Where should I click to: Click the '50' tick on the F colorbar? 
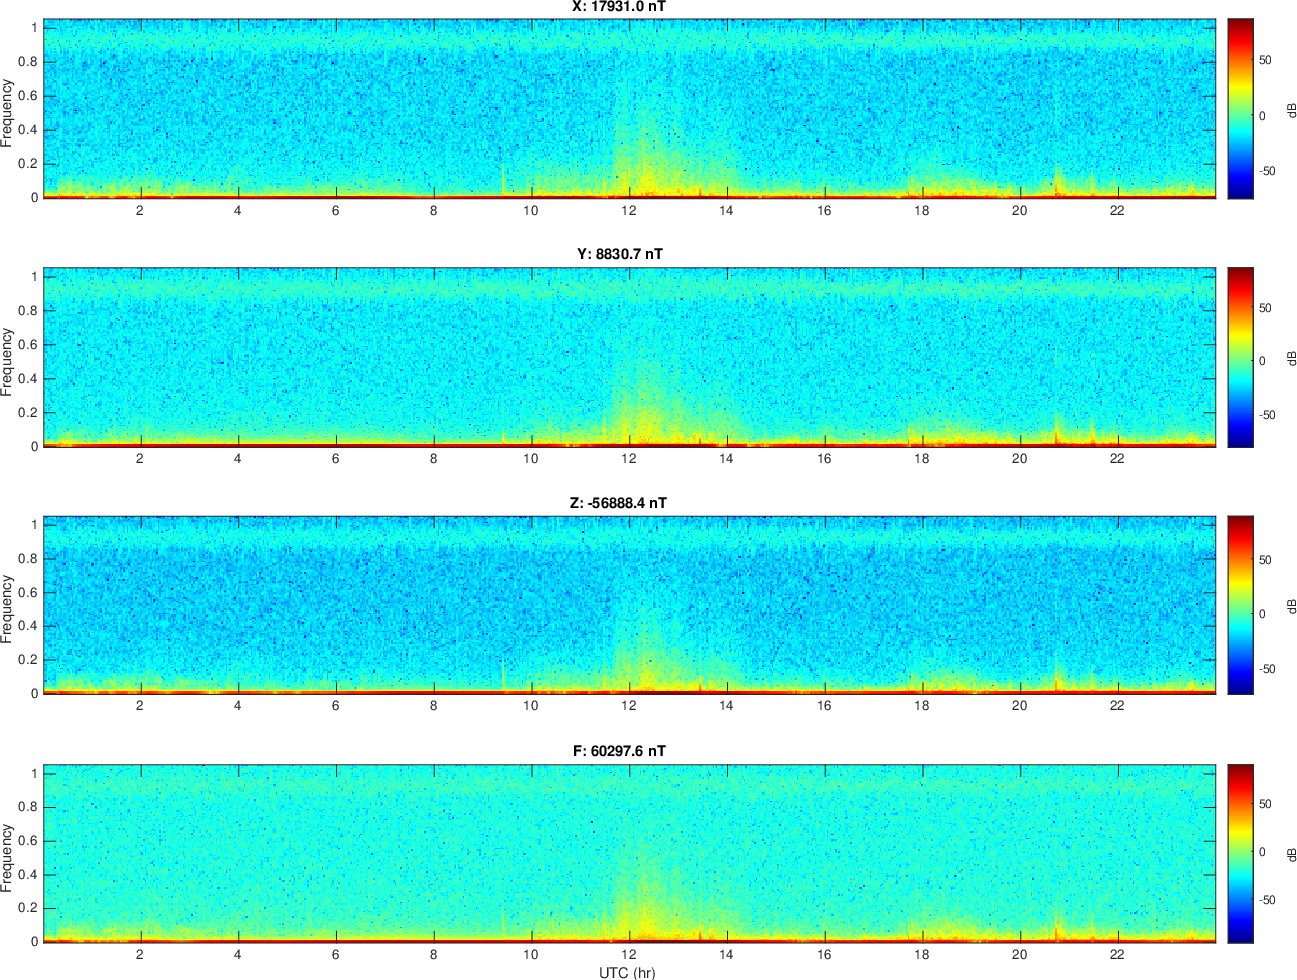click(x=1265, y=804)
